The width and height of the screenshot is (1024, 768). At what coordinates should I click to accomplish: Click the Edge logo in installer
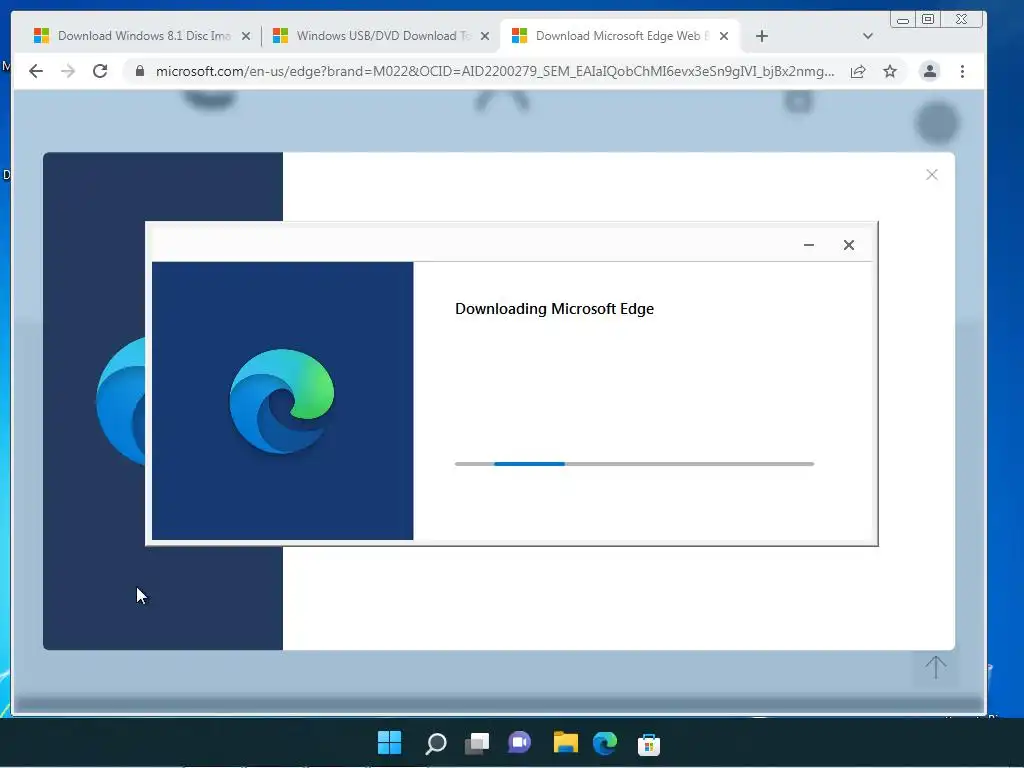click(x=282, y=401)
